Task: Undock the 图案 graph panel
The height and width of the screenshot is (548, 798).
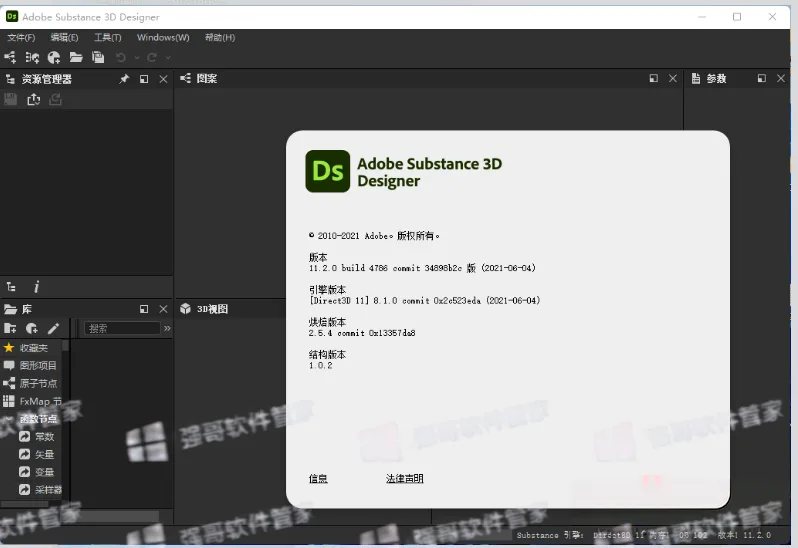Action: click(x=654, y=78)
